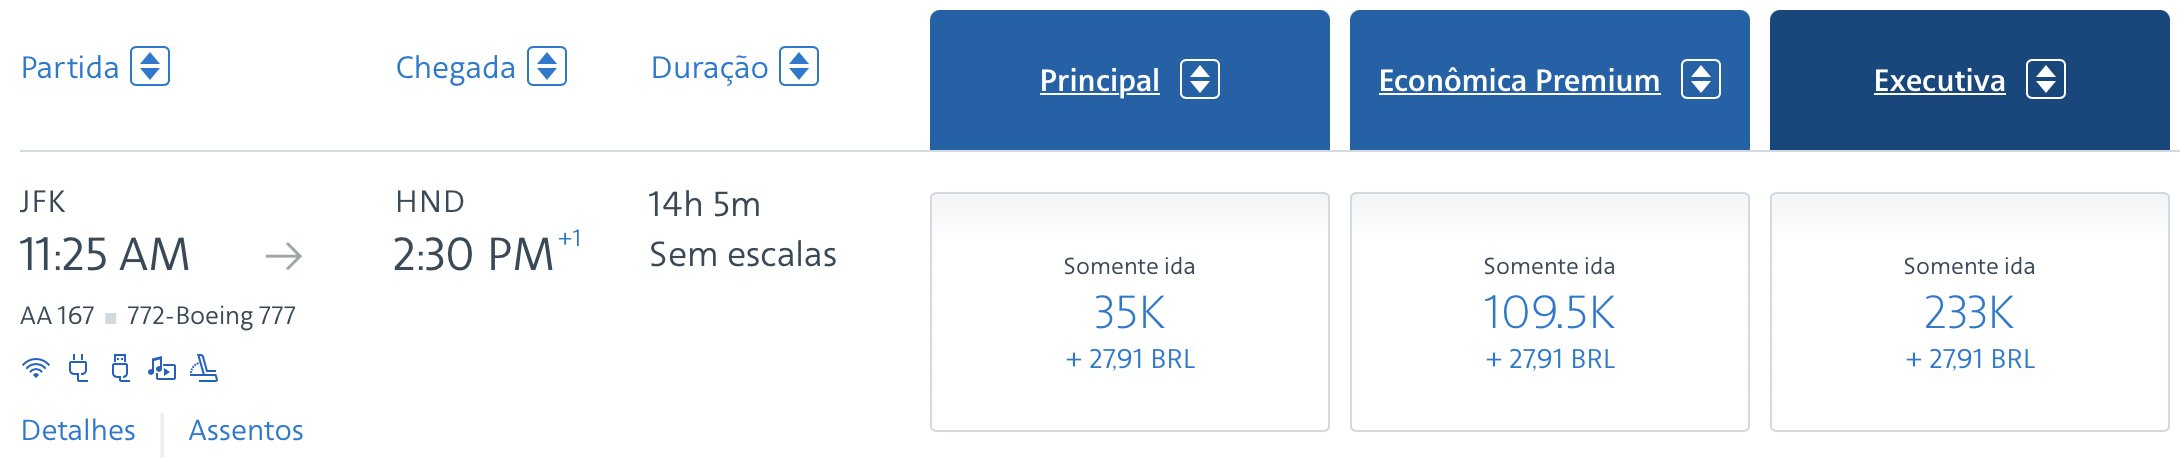The image size is (2182, 458).
Task: Click the lie-flat seat amenity icon
Action: pos(204,368)
